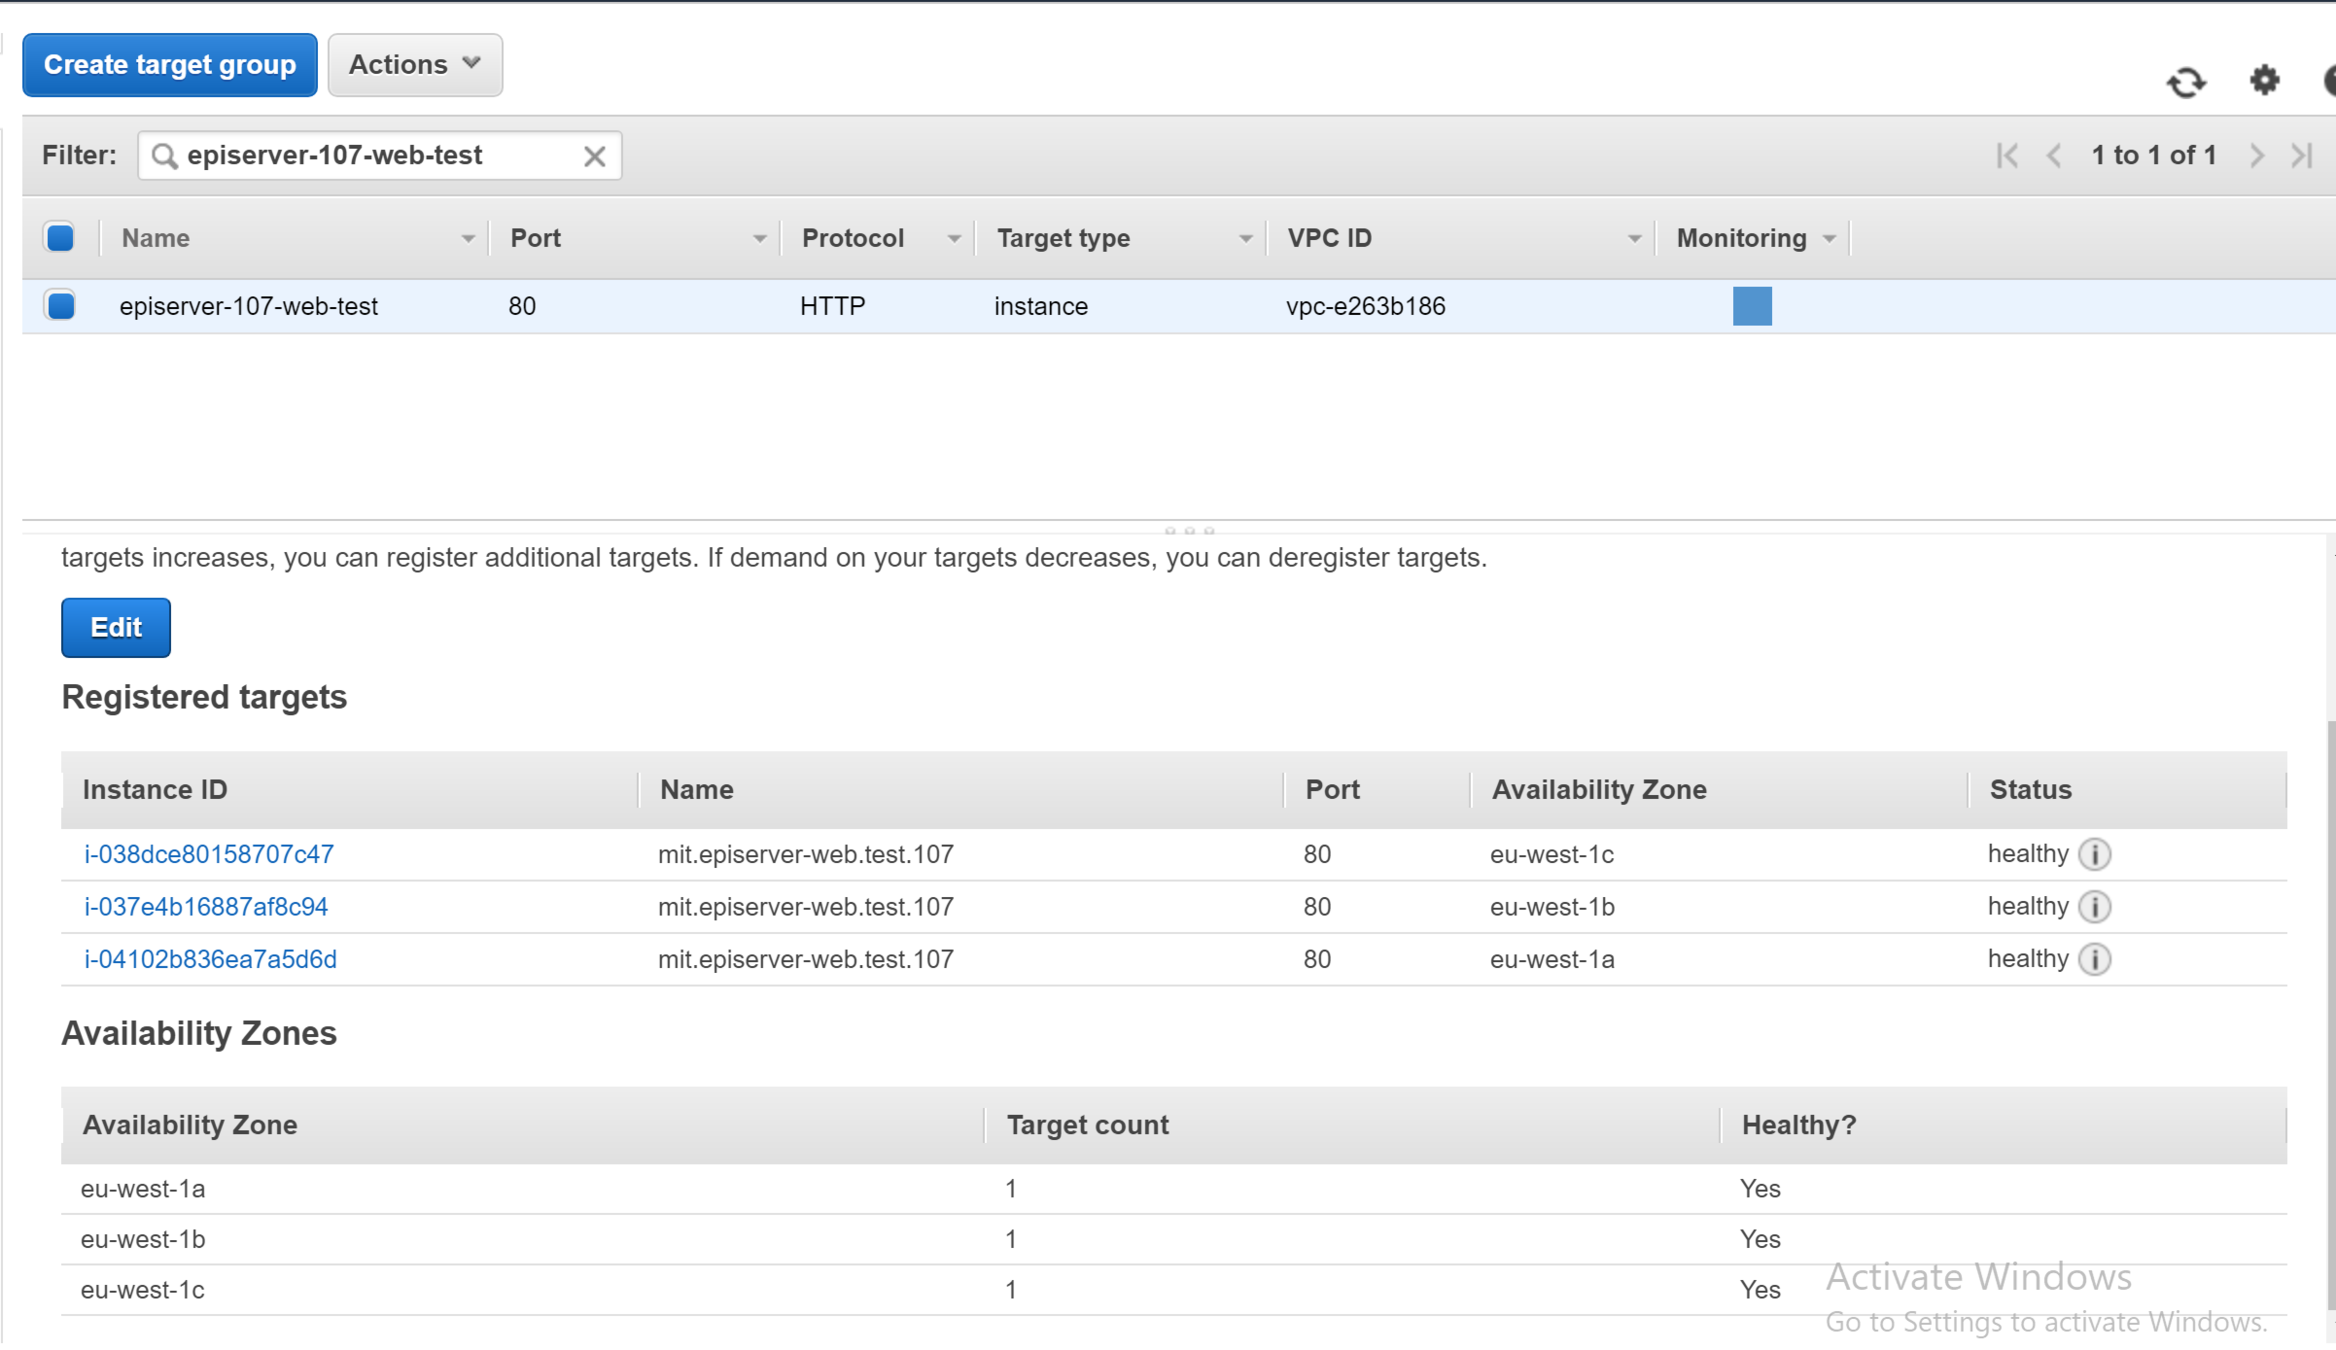Show health info for eu-west-1c target
Viewport: 2336px width, 1350px height.
(2094, 854)
